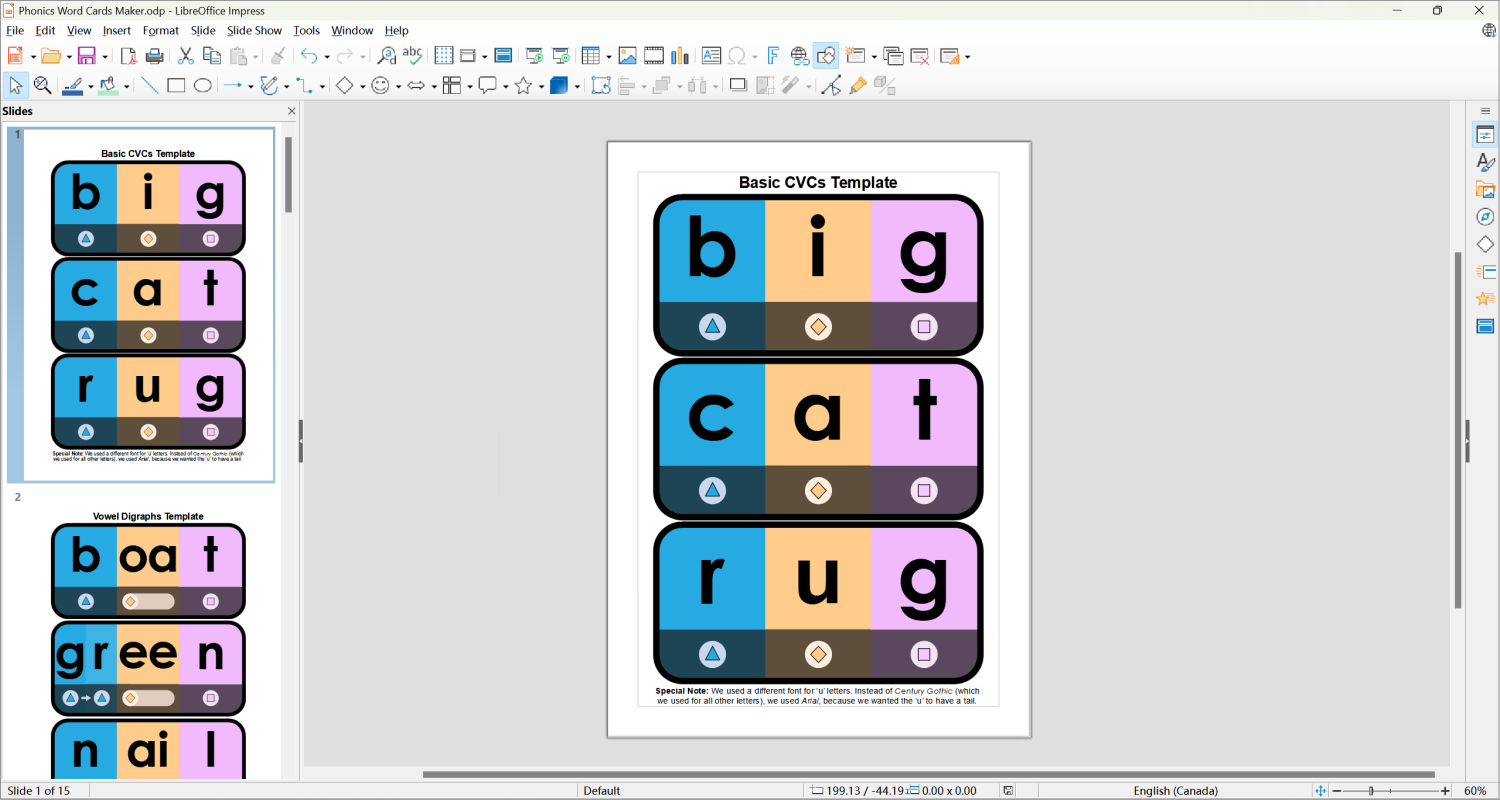Click the 60% zoom level

click(1475, 791)
